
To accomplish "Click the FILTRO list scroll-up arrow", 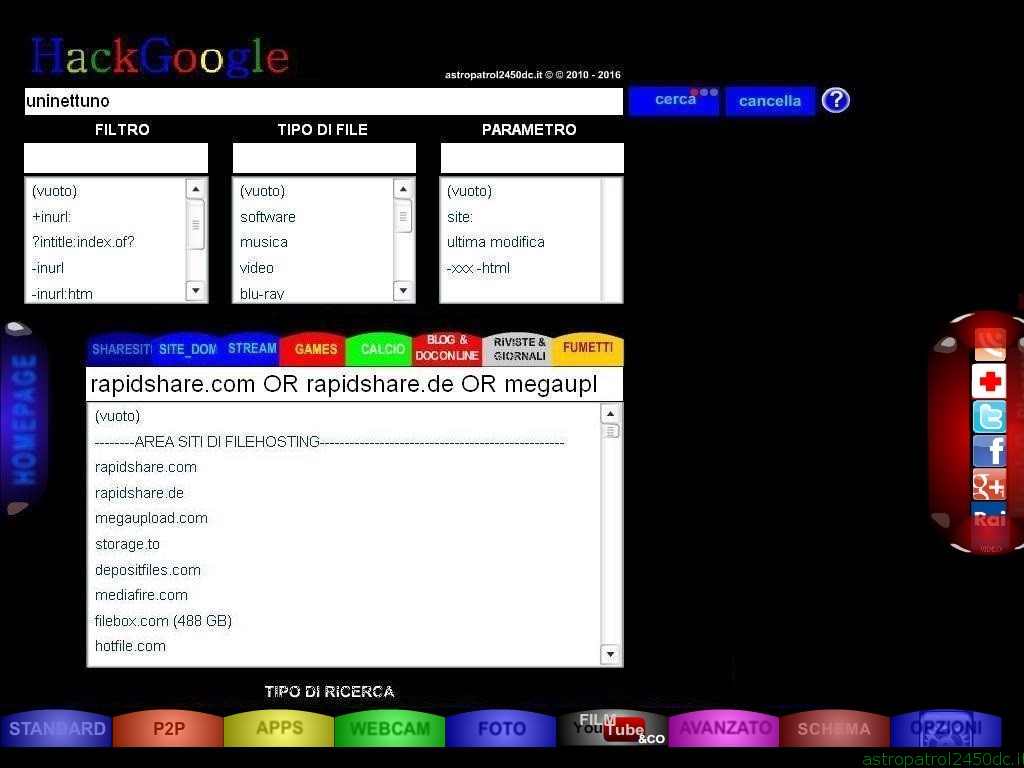I will coord(196,189).
